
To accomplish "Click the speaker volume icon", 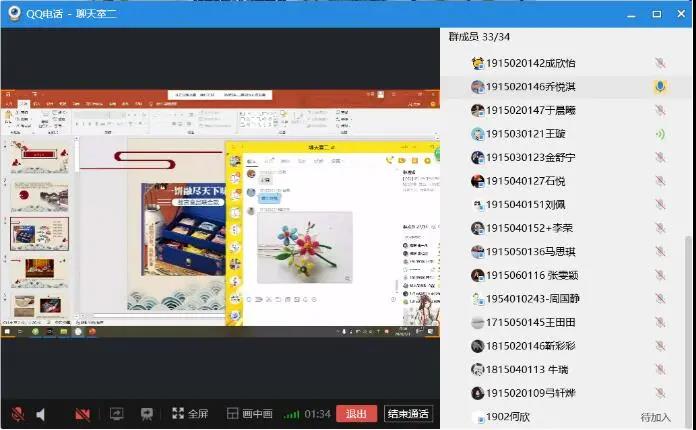I will tap(41, 414).
